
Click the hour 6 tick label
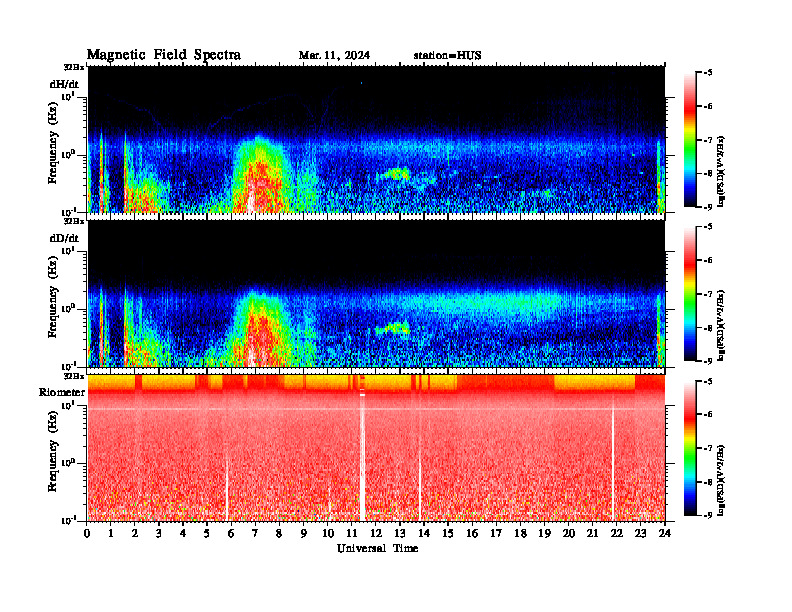point(231,533)
